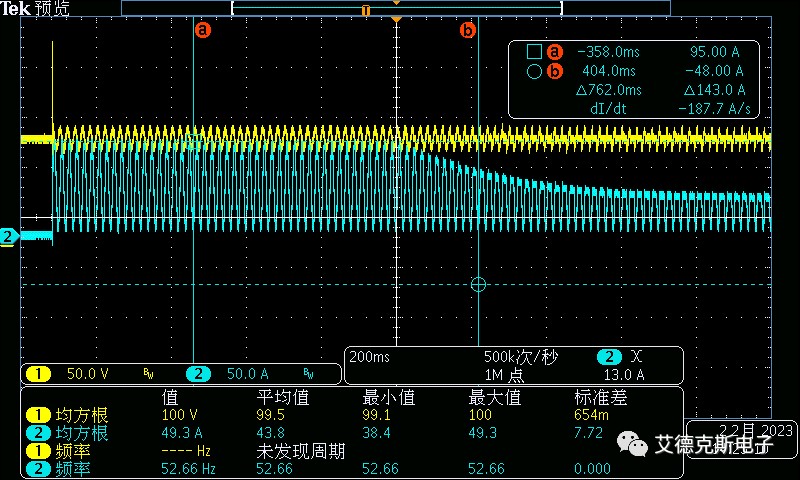Select cursor a marker on the graticule
Viewport: 800px width, 480px height.
(203, 30)
